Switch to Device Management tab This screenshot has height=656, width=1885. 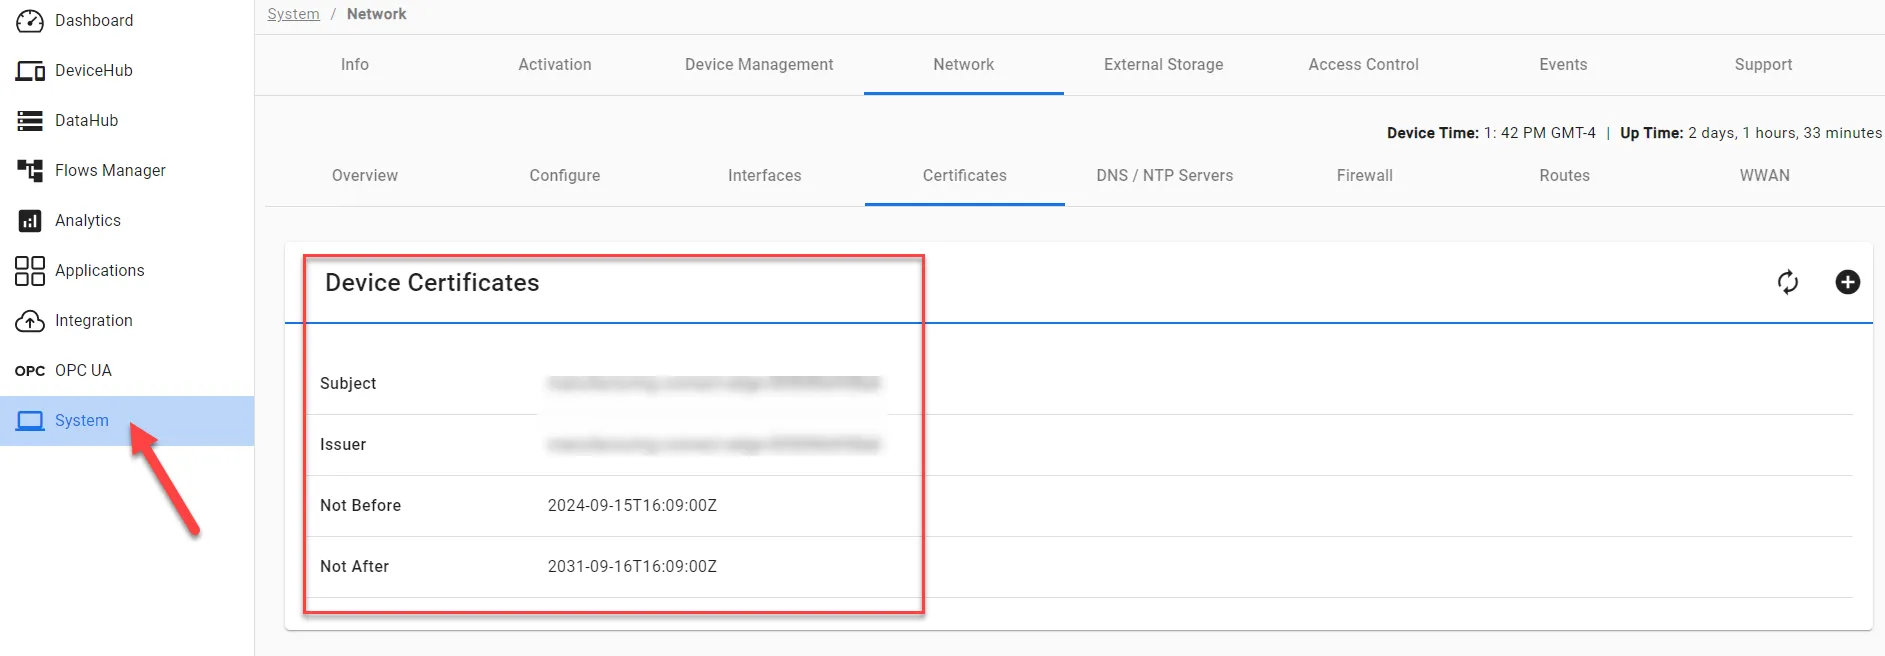point(759,64)
